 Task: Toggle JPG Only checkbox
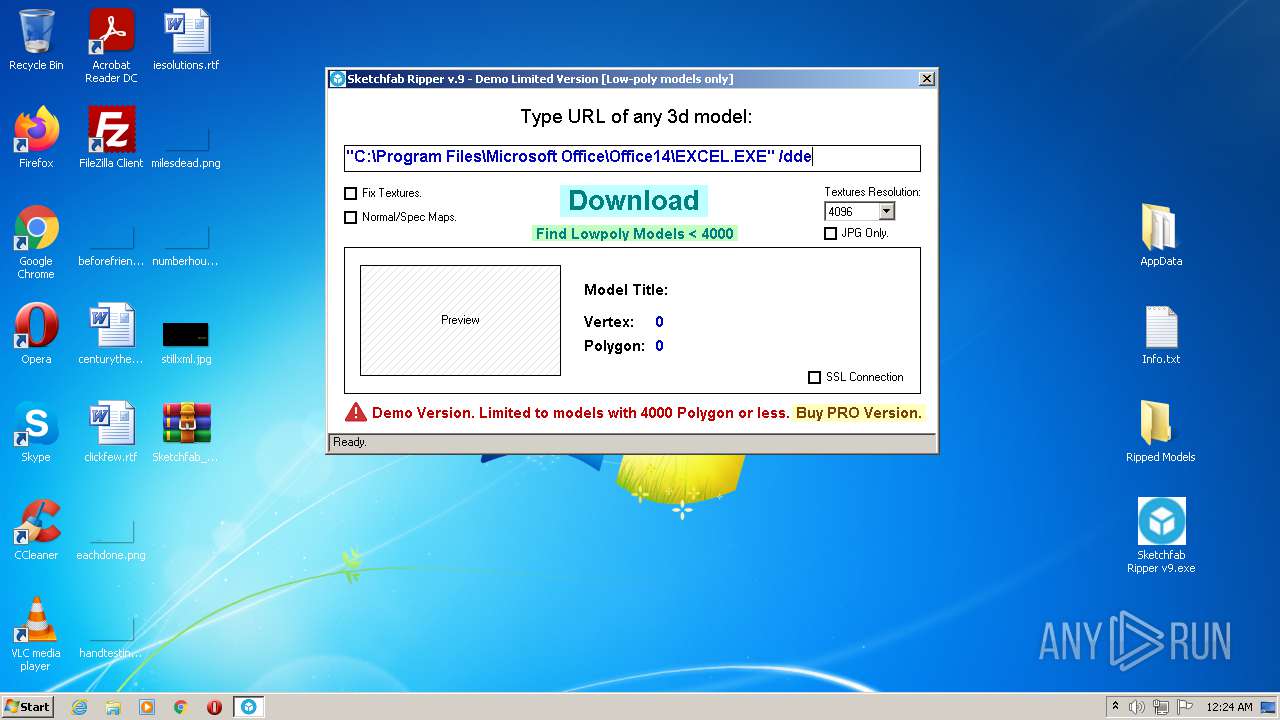tap(830, 233)
